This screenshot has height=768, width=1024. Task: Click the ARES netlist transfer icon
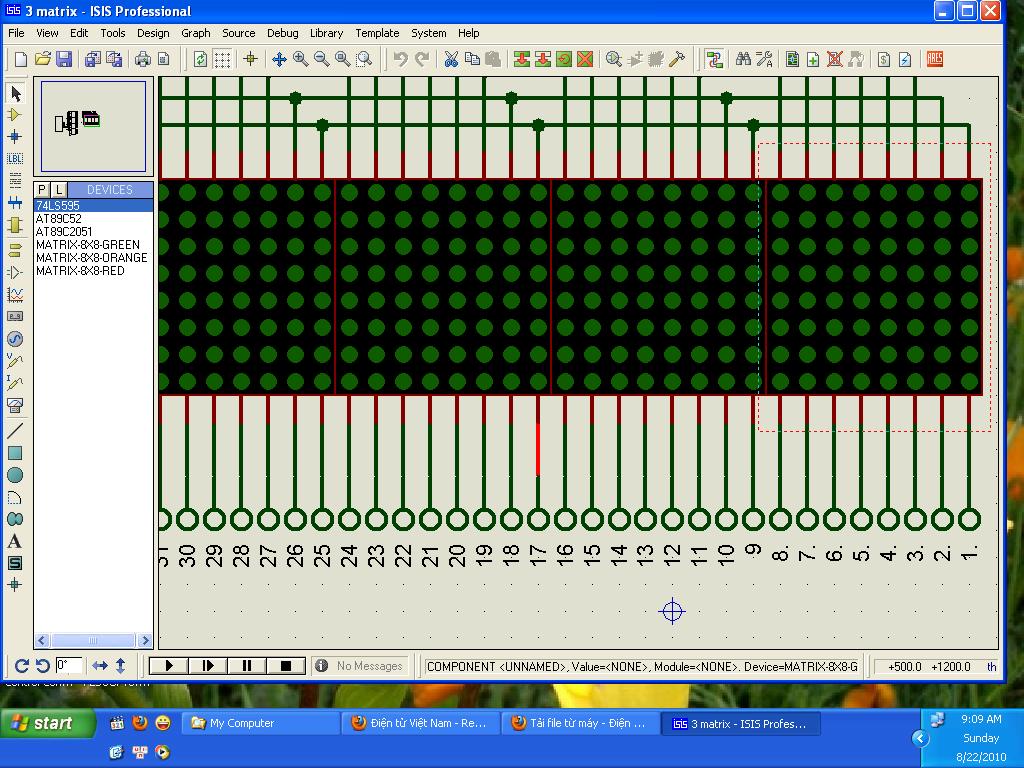(x=935, y=60)
